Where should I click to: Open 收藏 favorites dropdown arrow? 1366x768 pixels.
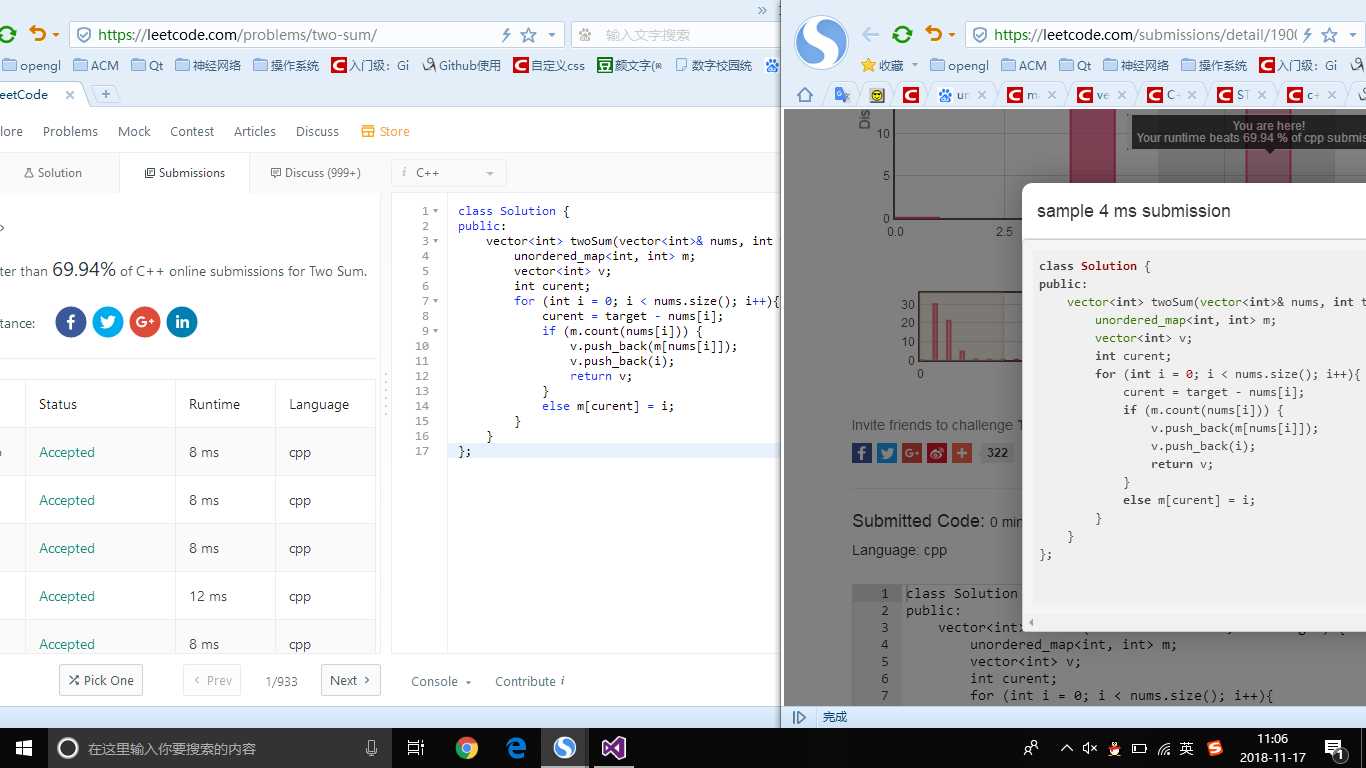pyautogui.click(x=914, y=66)
